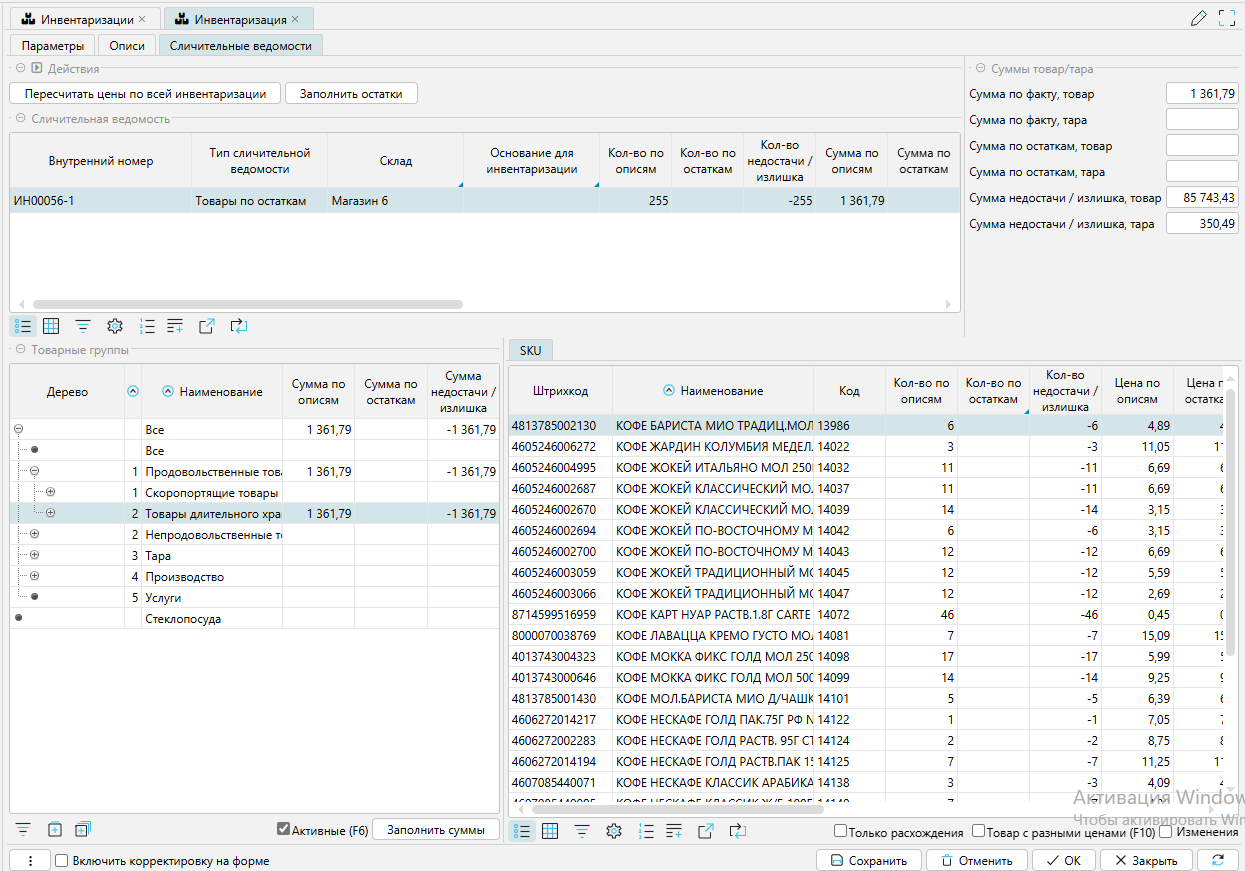
Task: Click the filter icon above Товарные группы panel
Action: [x=83, y=326]
